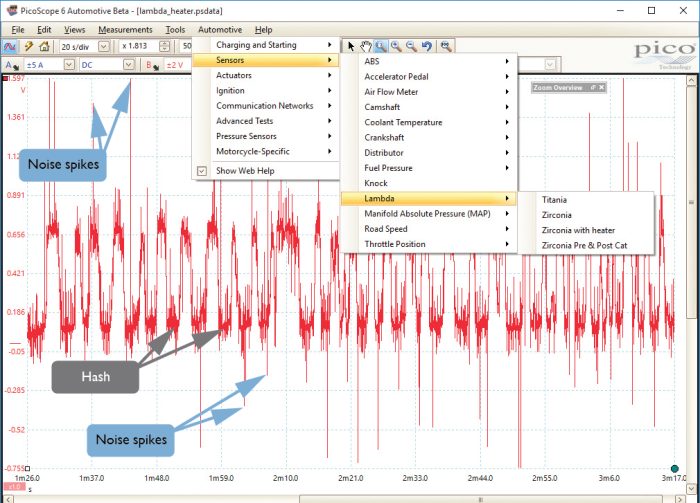700x503 pixels.
Task: Open the timebase 20 s/div dropdown
Action: click(x=104, y=46)
